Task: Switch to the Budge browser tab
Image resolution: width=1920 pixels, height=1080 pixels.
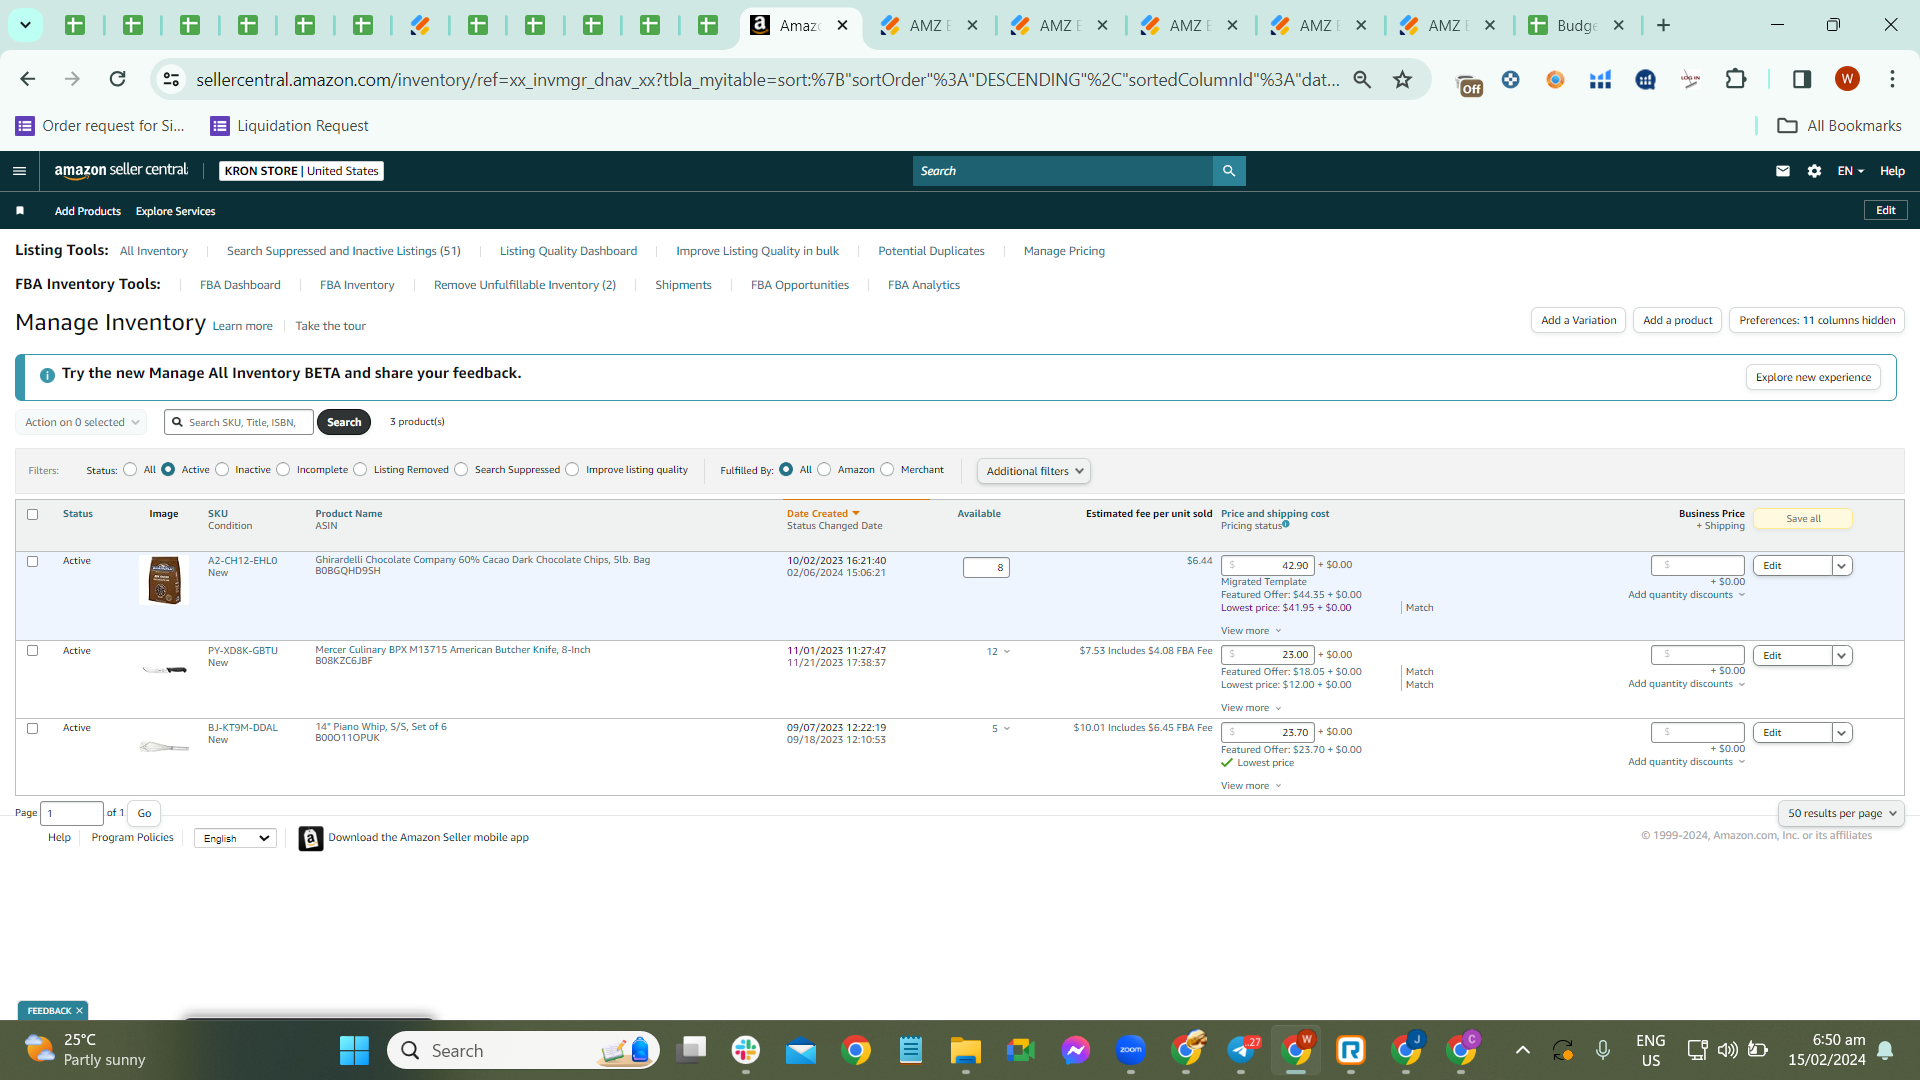Action: coord(1578,25)
